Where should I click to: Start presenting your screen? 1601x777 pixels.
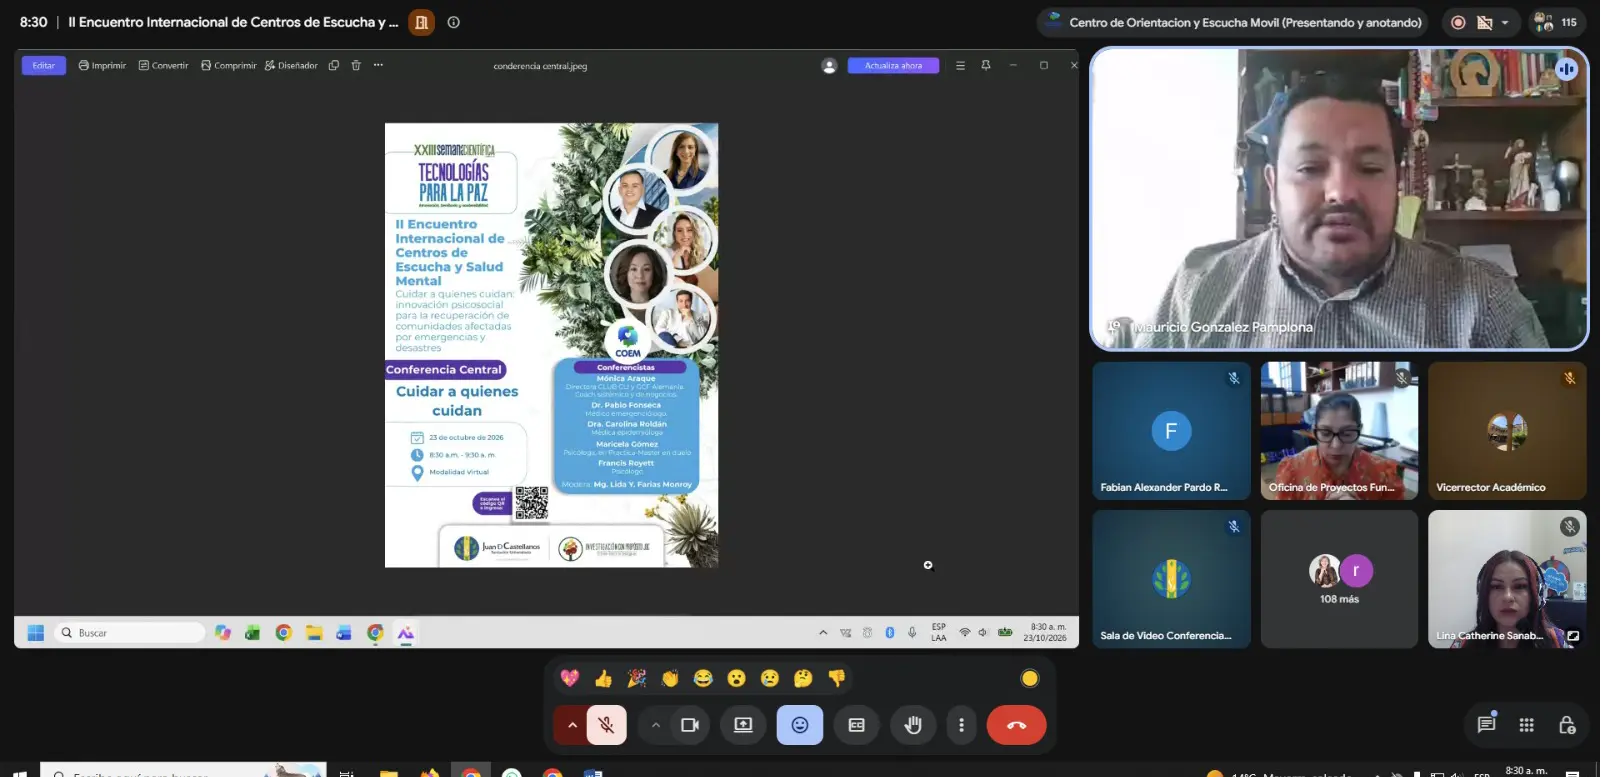[x=743, y=725]
